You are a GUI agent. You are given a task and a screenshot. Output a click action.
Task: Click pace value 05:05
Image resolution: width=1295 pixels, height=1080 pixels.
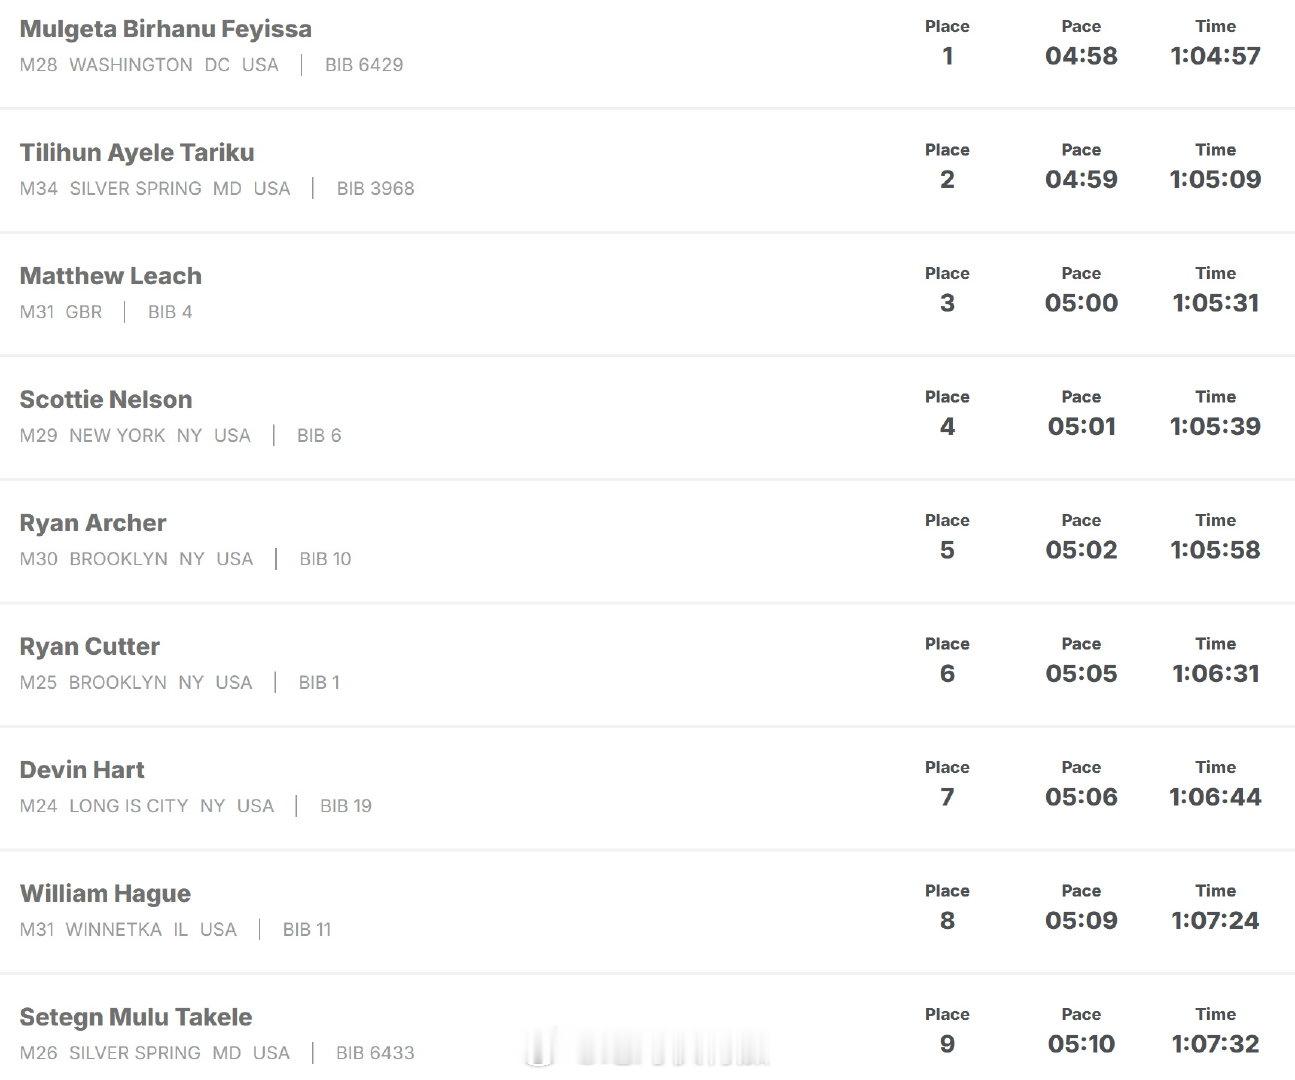pyautogui.click(x=1081, y=674)
